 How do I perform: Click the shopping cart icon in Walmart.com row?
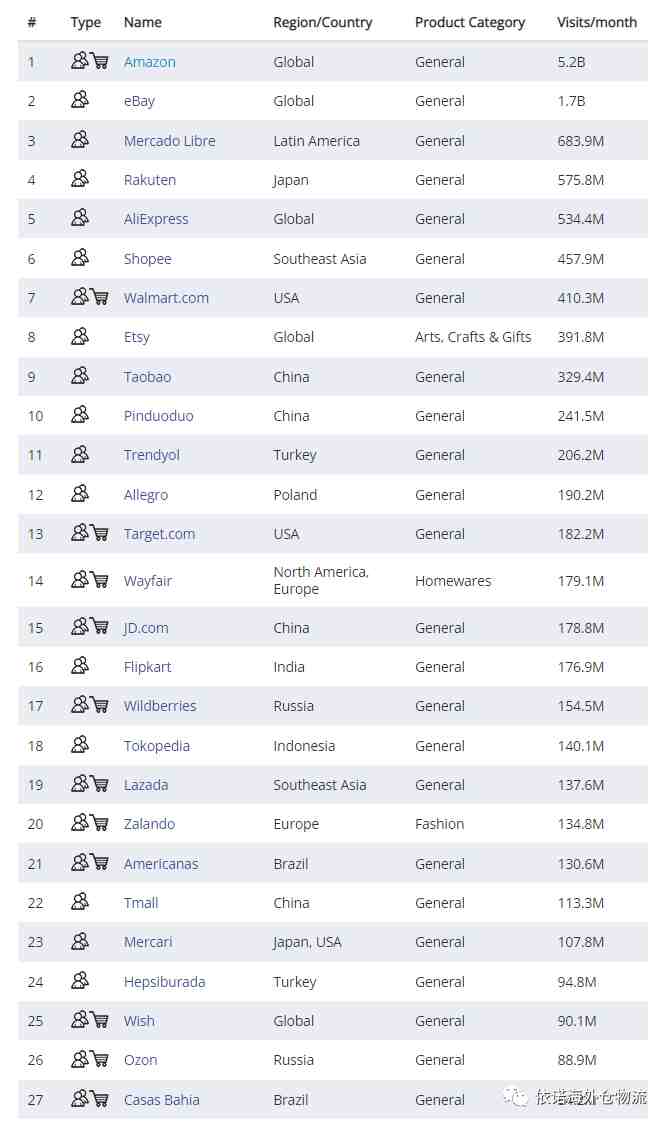[x=100, y=297]
